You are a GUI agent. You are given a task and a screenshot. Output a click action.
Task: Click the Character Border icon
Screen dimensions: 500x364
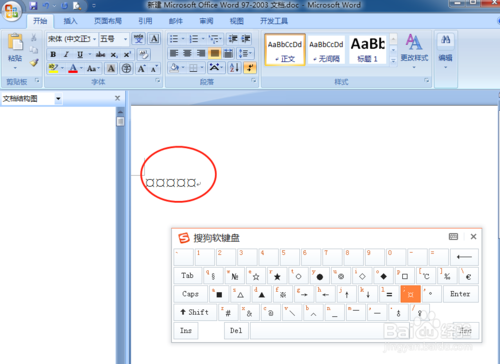154,39
